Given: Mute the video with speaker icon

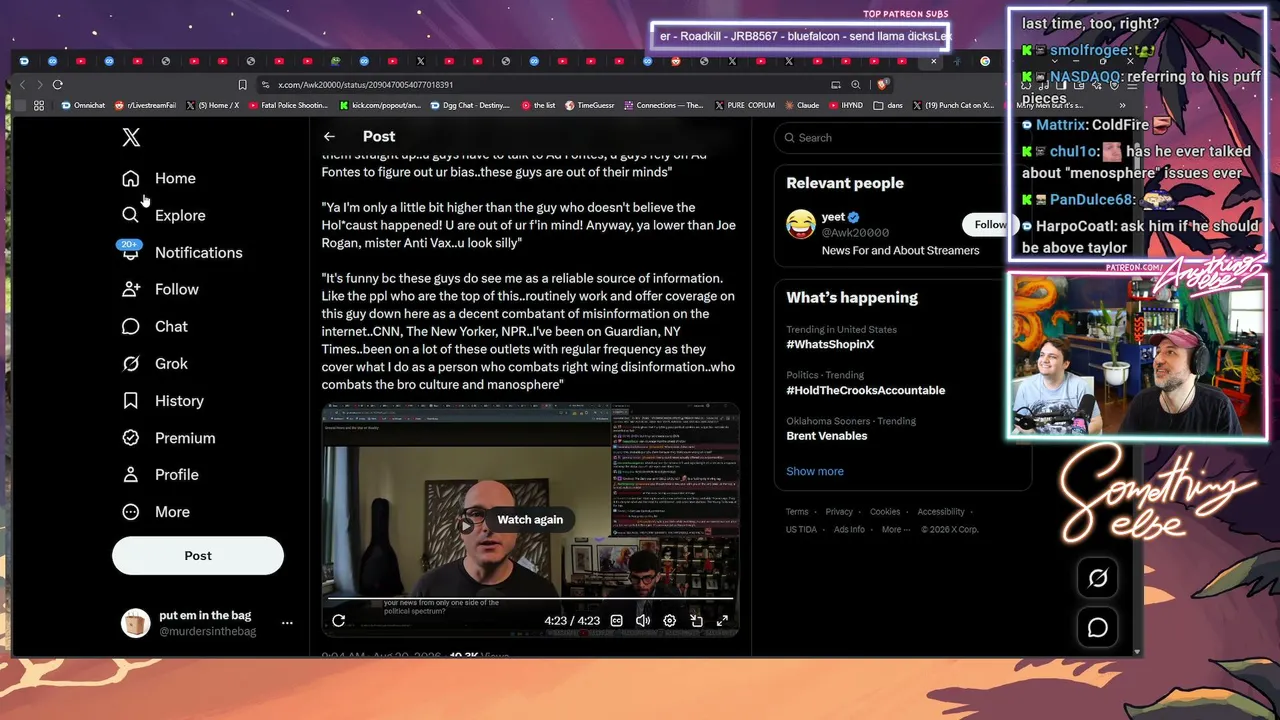Looking at the screenshot, I should [x=643, y=620].
